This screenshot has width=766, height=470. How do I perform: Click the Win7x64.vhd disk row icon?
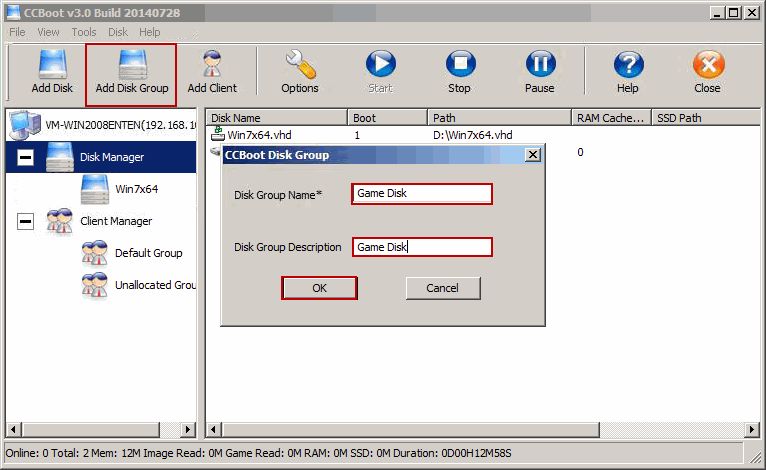coord(217,134)
